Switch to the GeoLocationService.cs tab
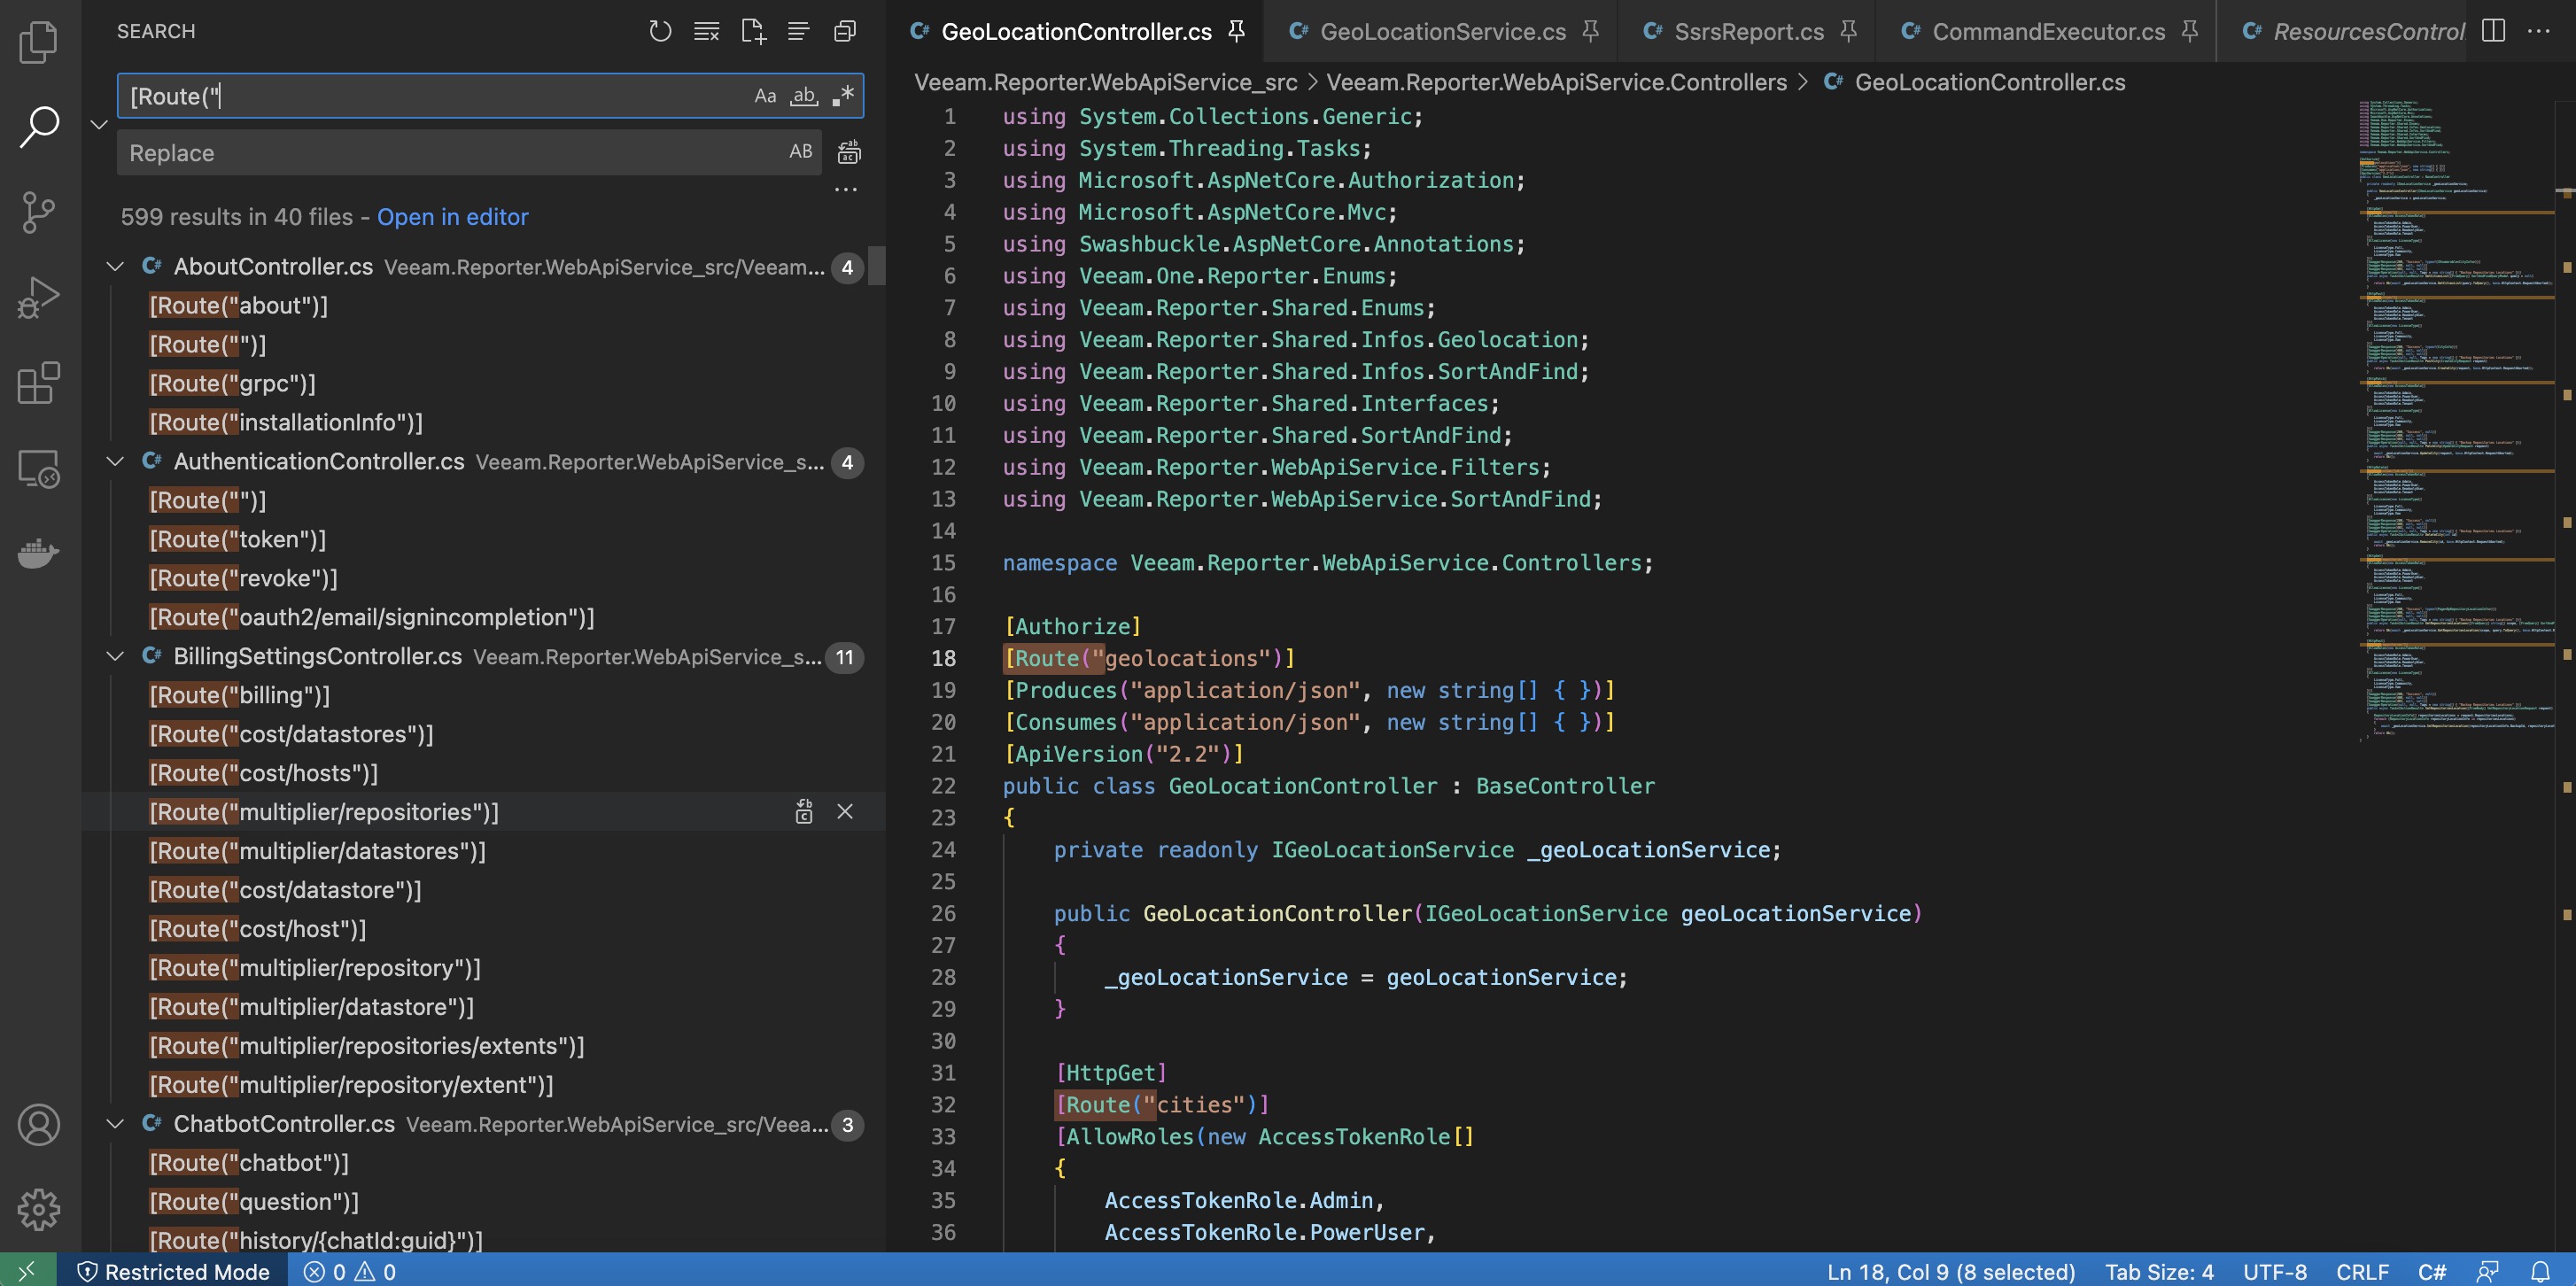Image resolution: width=2576 pixels, height=1286 pixels. pos(1442,32)
